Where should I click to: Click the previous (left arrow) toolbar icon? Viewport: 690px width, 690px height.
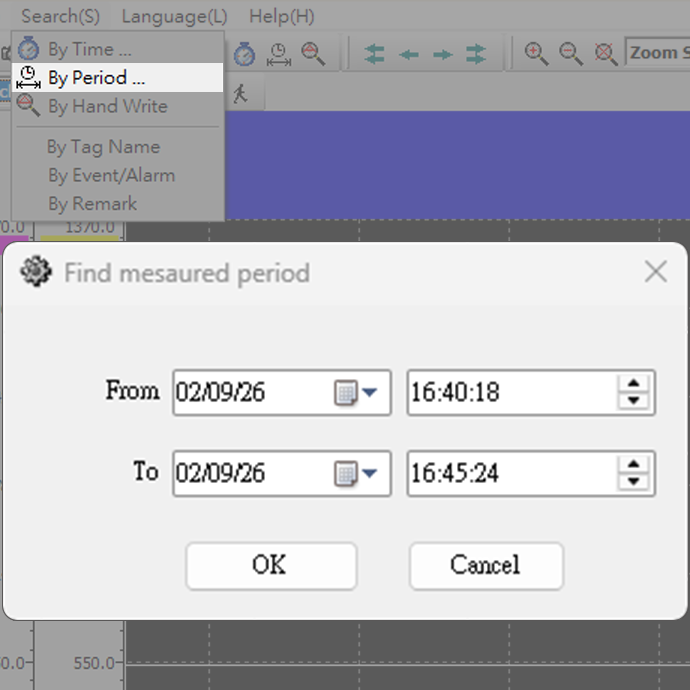[409, 54]
